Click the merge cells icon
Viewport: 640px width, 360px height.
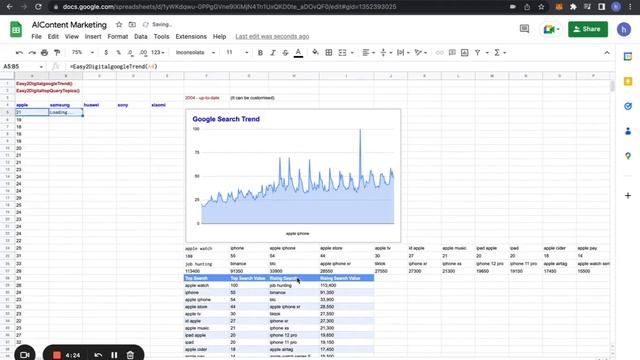(342, 53)
